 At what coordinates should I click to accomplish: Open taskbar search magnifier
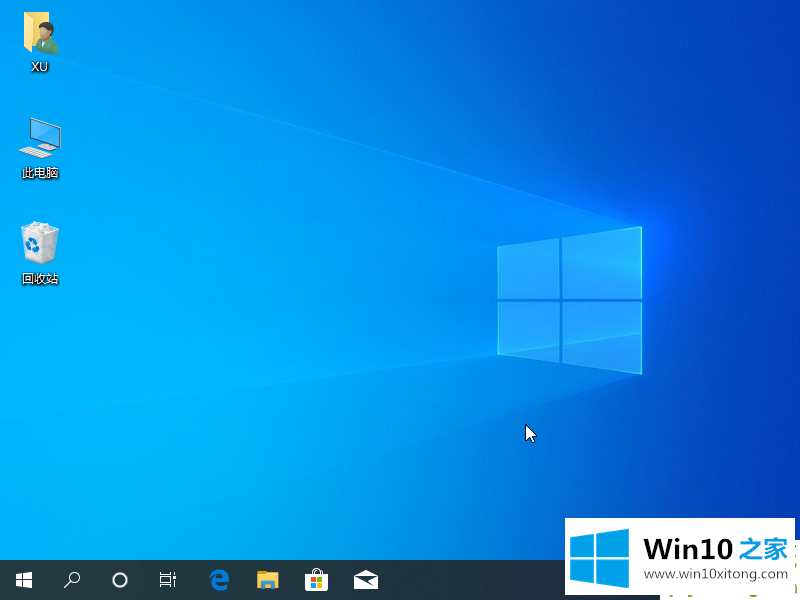pyautogui.click(x=72, y=580)
